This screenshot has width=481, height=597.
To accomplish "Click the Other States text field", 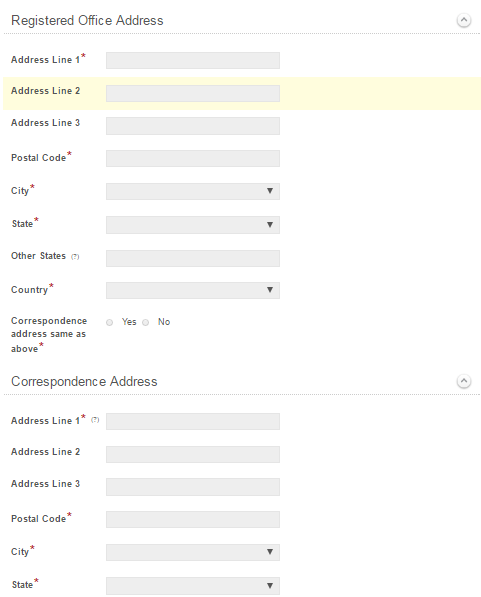I will click(193, 258).
